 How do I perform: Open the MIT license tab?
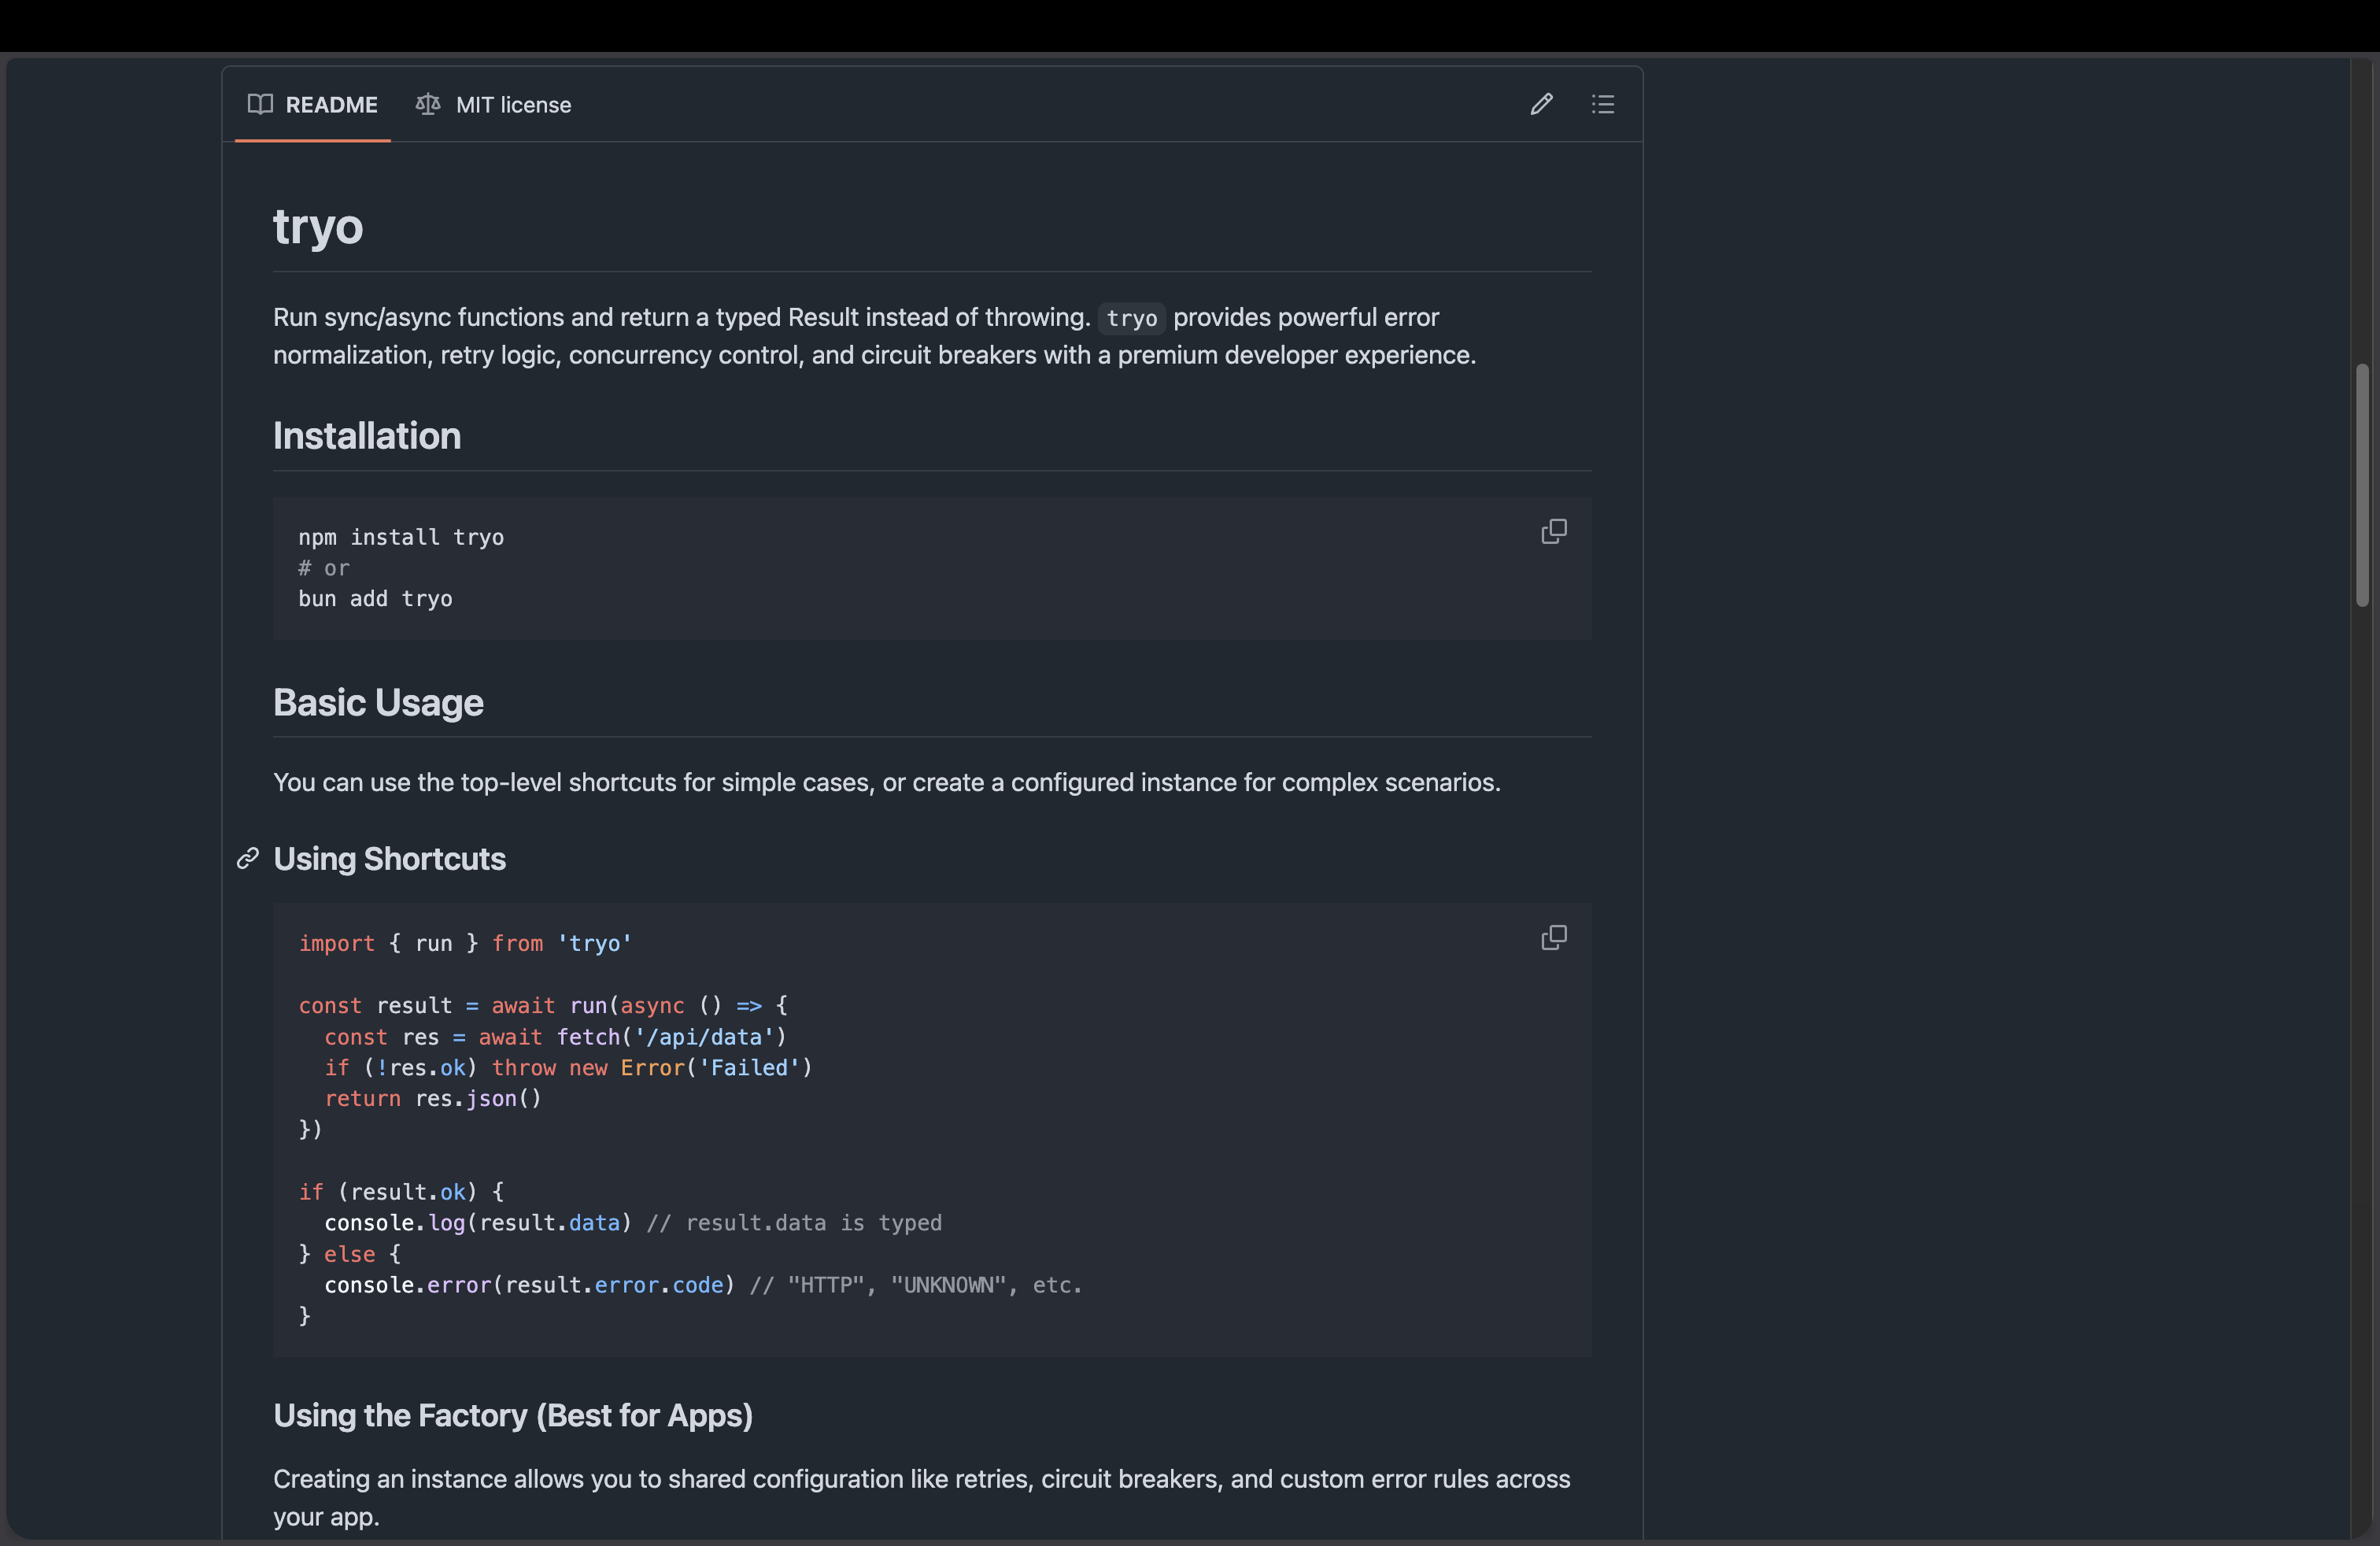[x=513, y=105]
